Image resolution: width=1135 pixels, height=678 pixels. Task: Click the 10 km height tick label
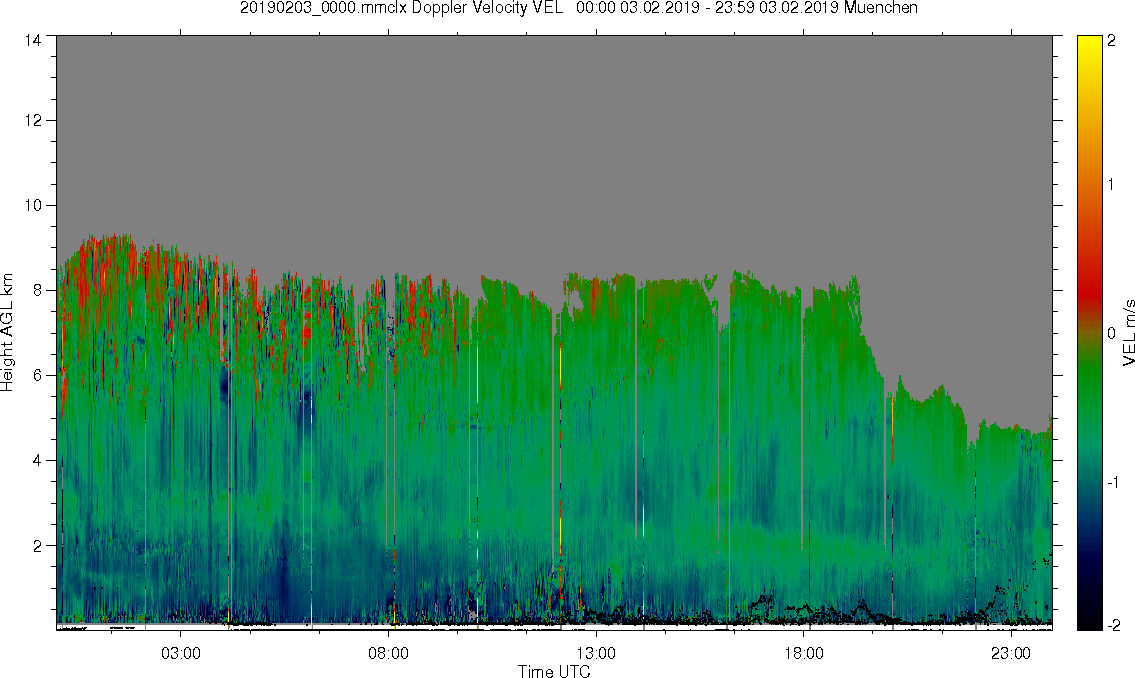[x=33, y=205]
